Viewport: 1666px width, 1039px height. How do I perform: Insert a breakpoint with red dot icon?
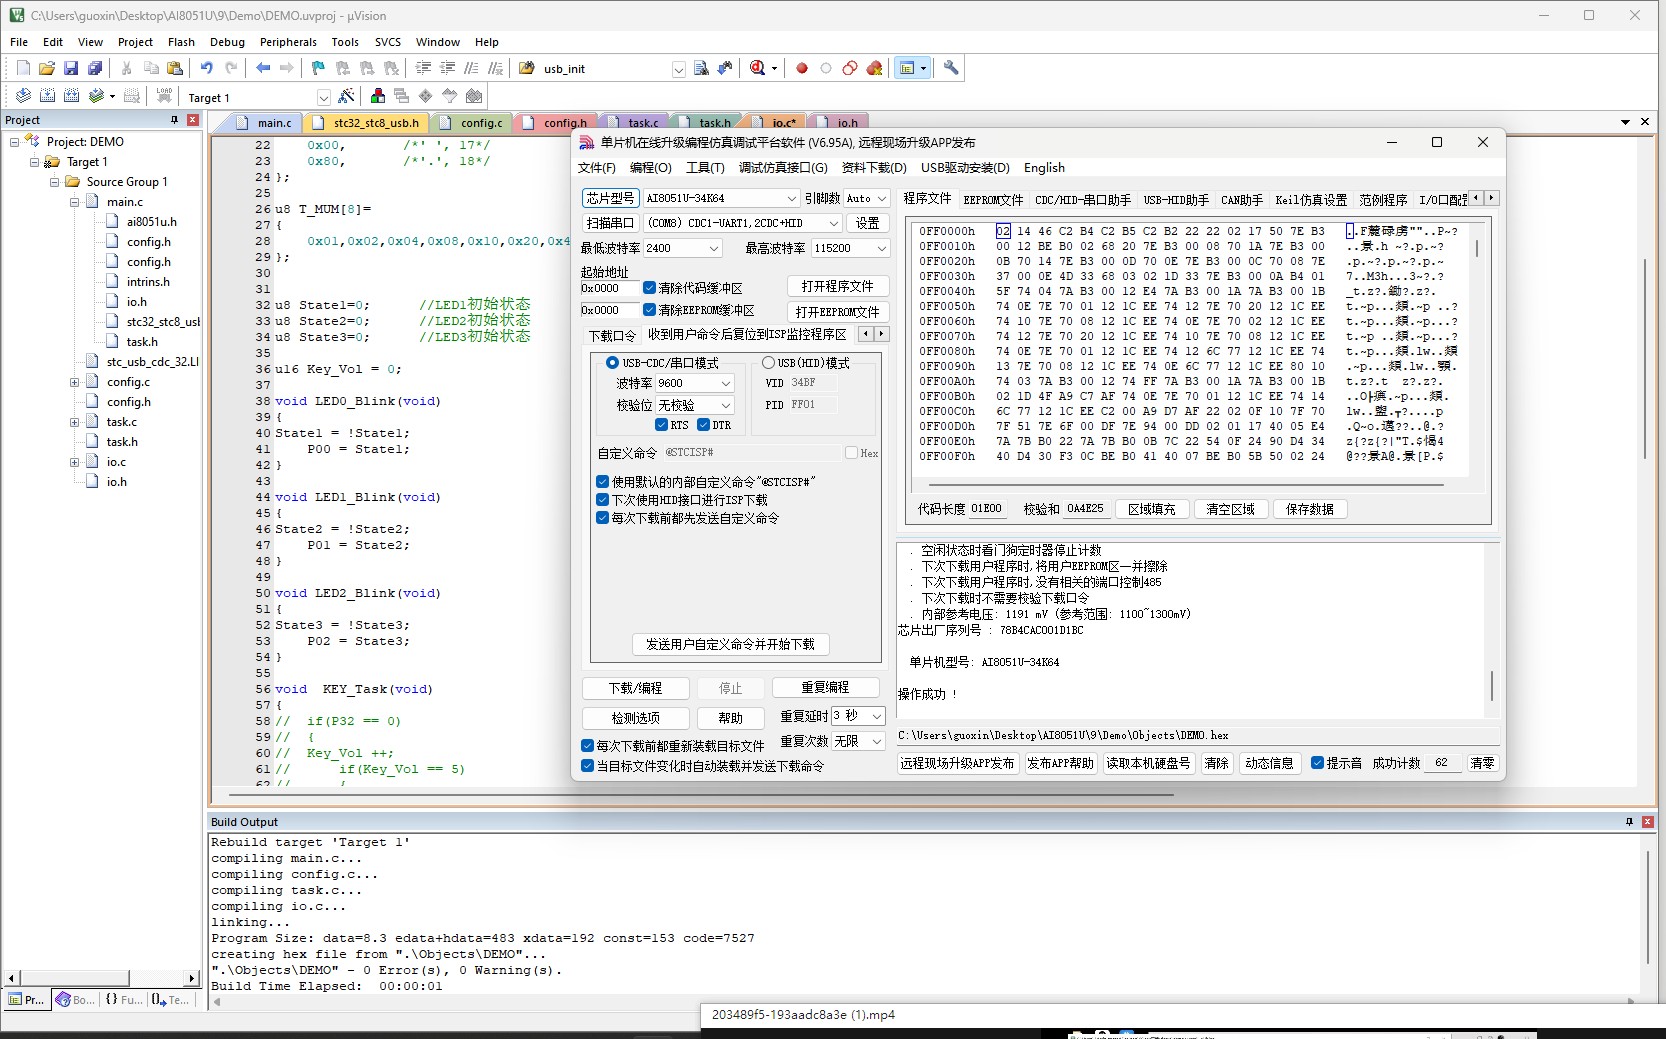pyautogui.click(x=802, y=68)
